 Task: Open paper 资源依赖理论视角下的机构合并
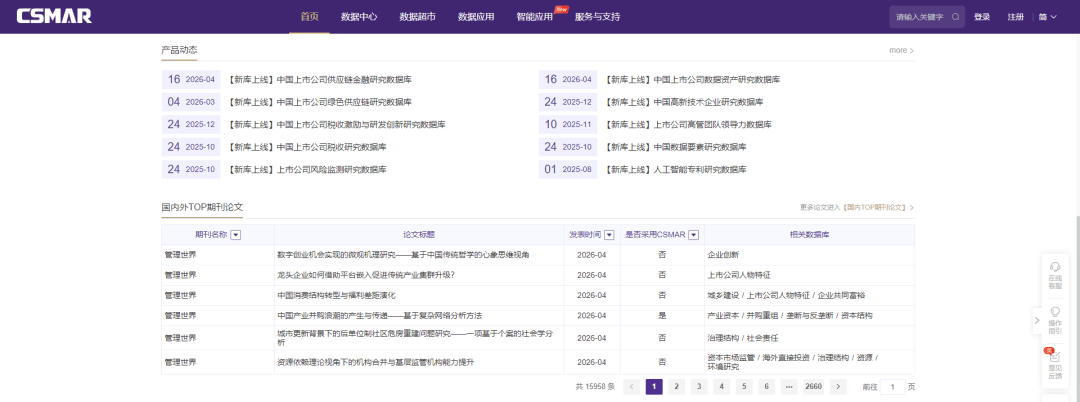375,362
